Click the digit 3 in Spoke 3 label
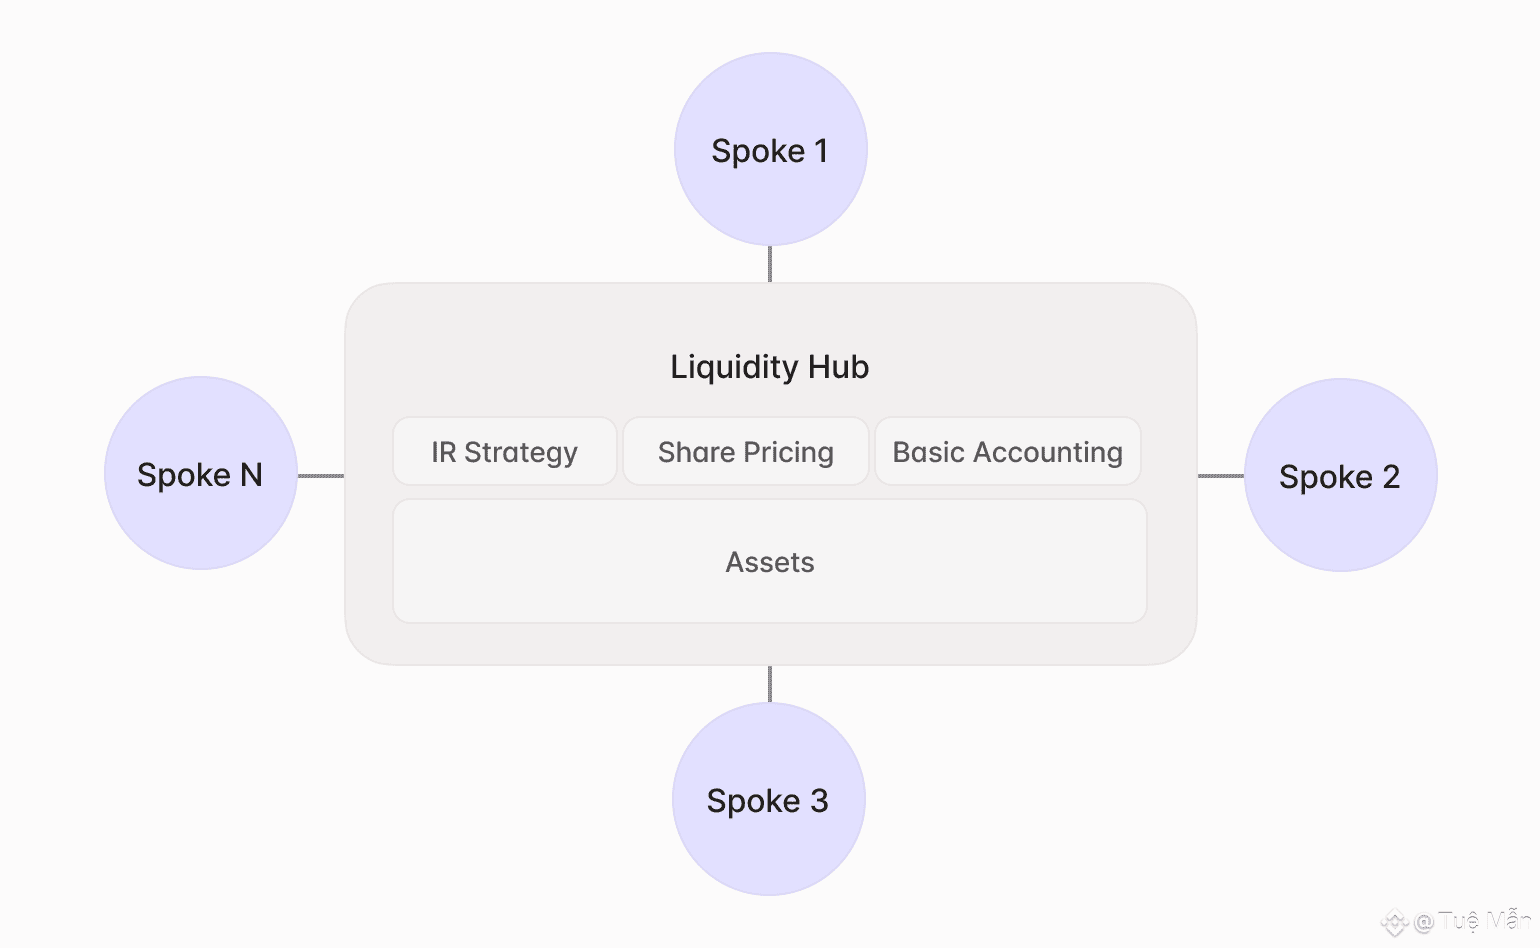 (x=819, y=801)
